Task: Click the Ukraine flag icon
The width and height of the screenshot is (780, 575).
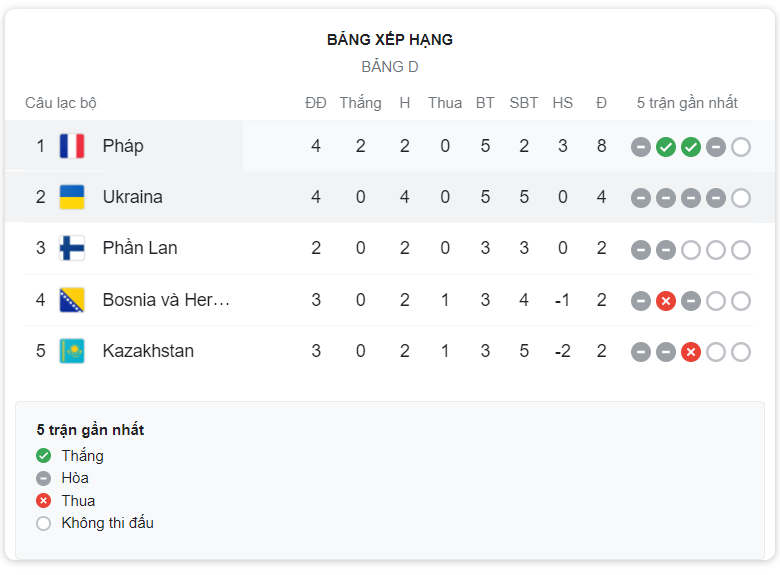Action: [x=72, y=197]
